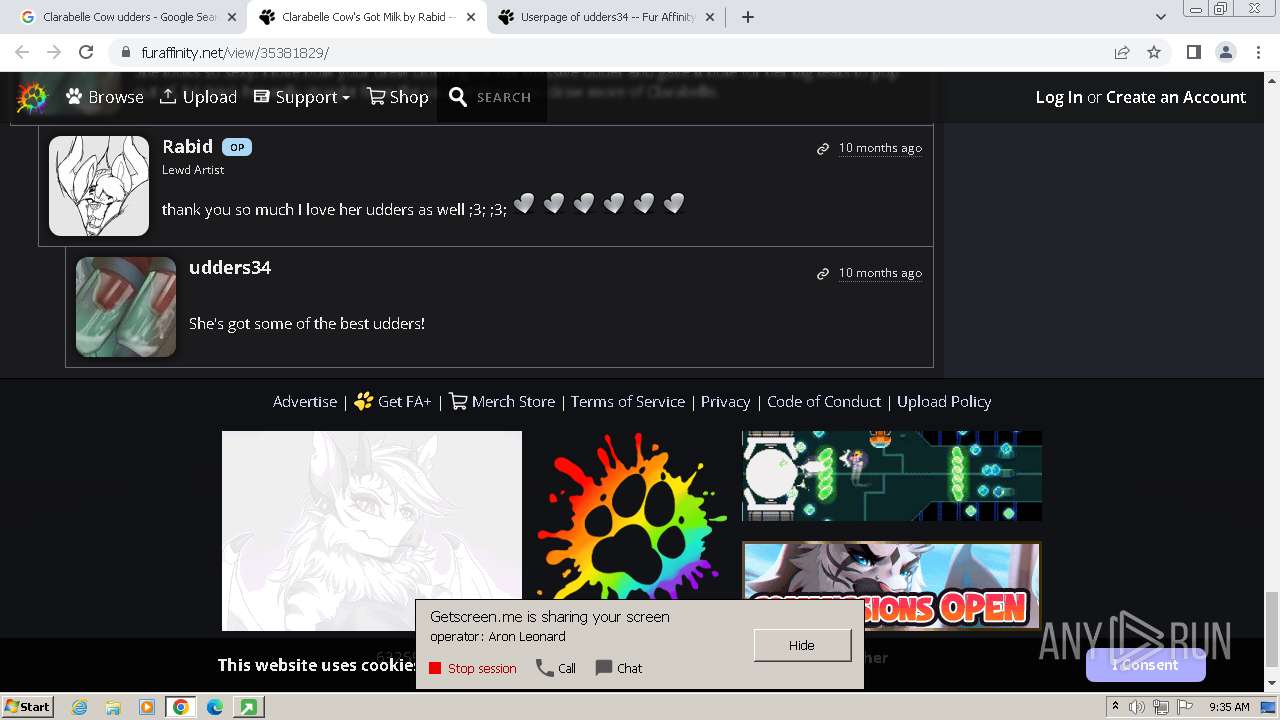Click the site search magnifier icon
This screenshot has height=720, width=1280.
click(x=458, y=97)
